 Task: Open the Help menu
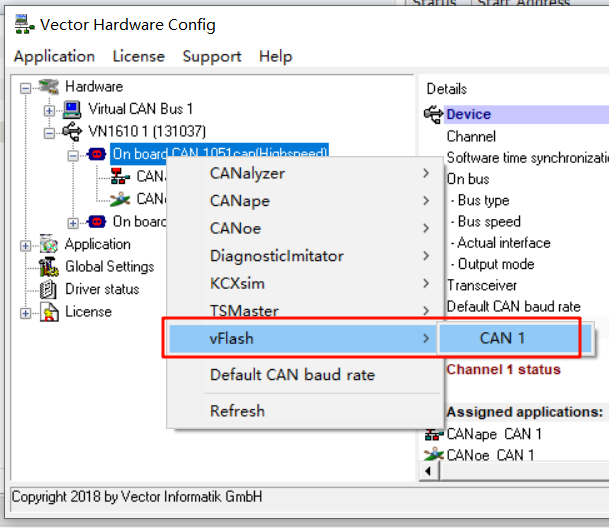click(x=275, y=57)
